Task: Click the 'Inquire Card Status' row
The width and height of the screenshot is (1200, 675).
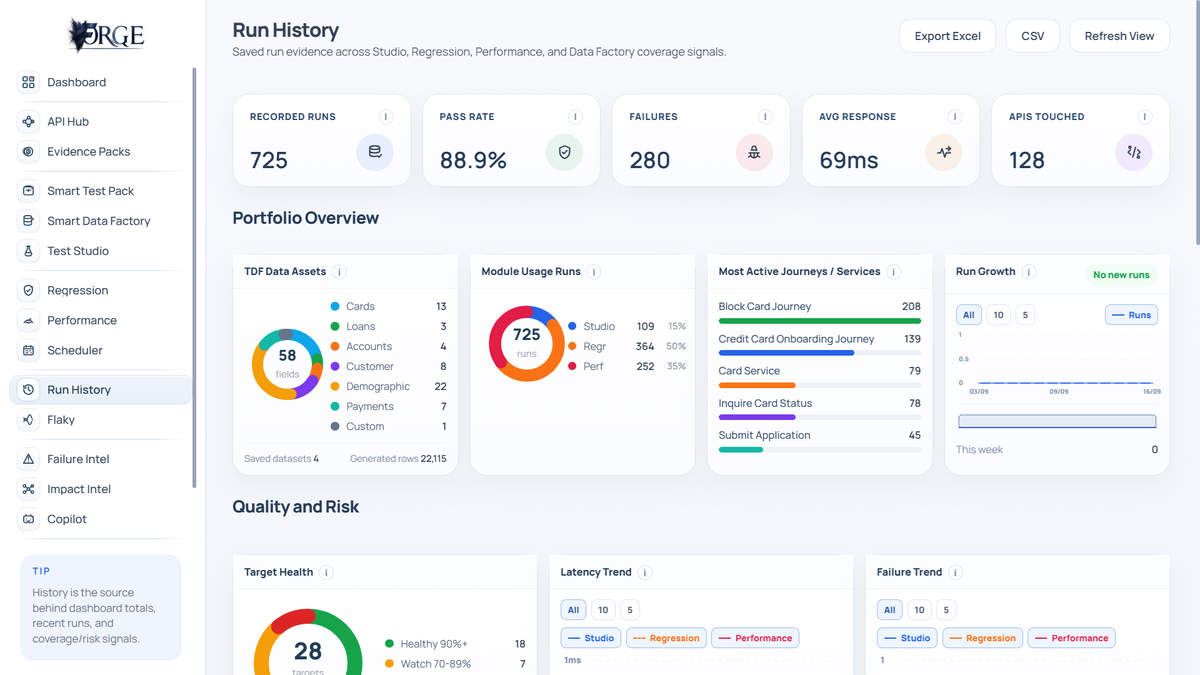Action: tap(819, 409)
